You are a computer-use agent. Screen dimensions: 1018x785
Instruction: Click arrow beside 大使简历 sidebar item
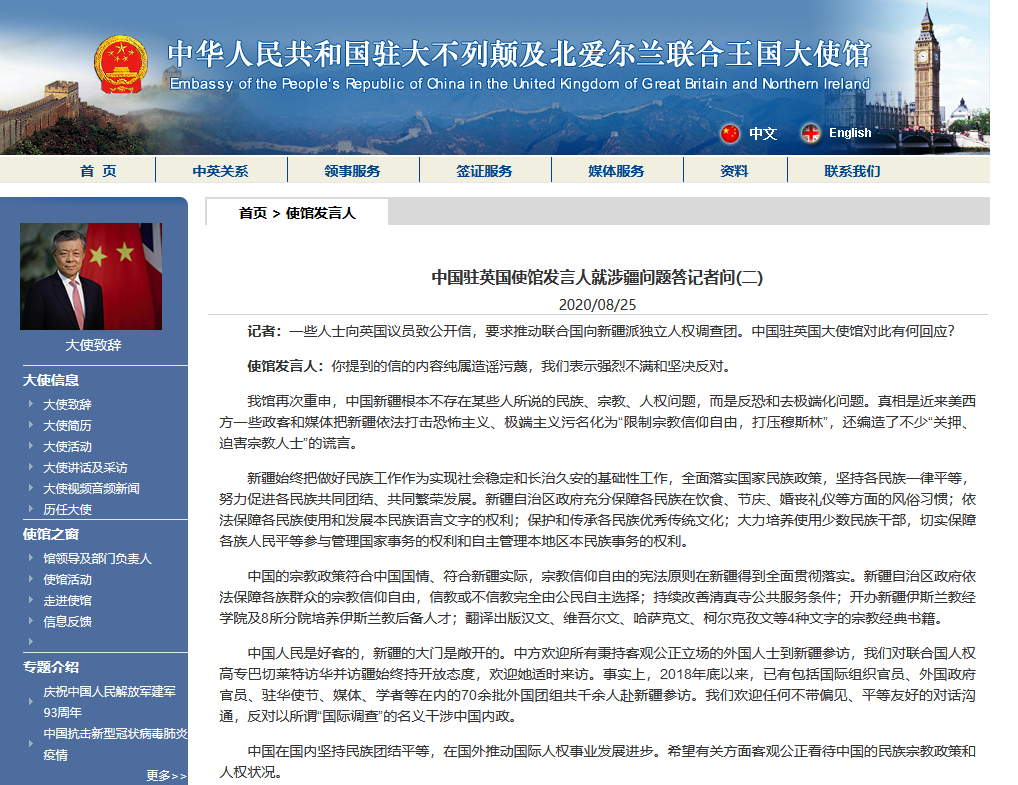pos(31,425)
